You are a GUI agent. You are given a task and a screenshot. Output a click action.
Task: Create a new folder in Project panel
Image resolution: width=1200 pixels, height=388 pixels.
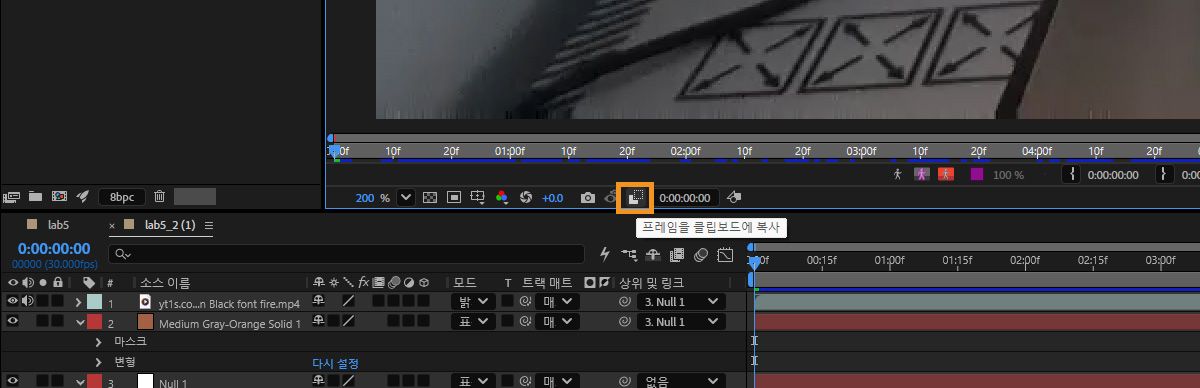click(x=36, y=197)
